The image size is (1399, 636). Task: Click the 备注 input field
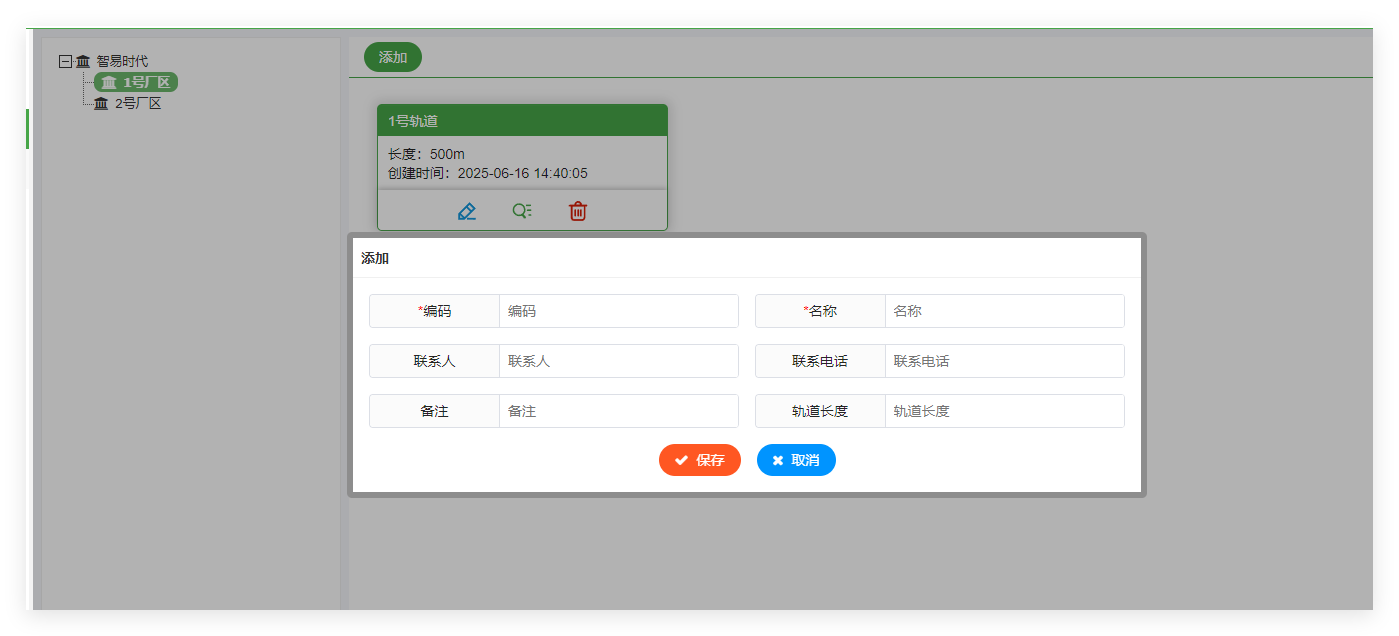[618, 411]
